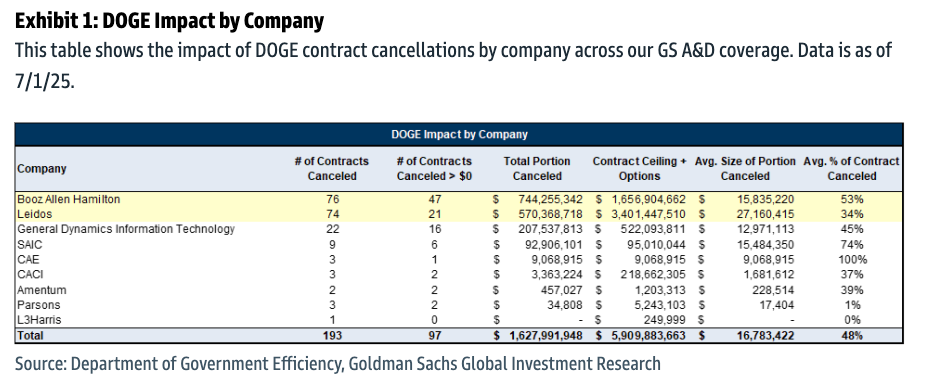Select the 'DOGE Impact by Company' table title bar
Viewport: 938px width, 386px height.
click(x=459, y=134)
